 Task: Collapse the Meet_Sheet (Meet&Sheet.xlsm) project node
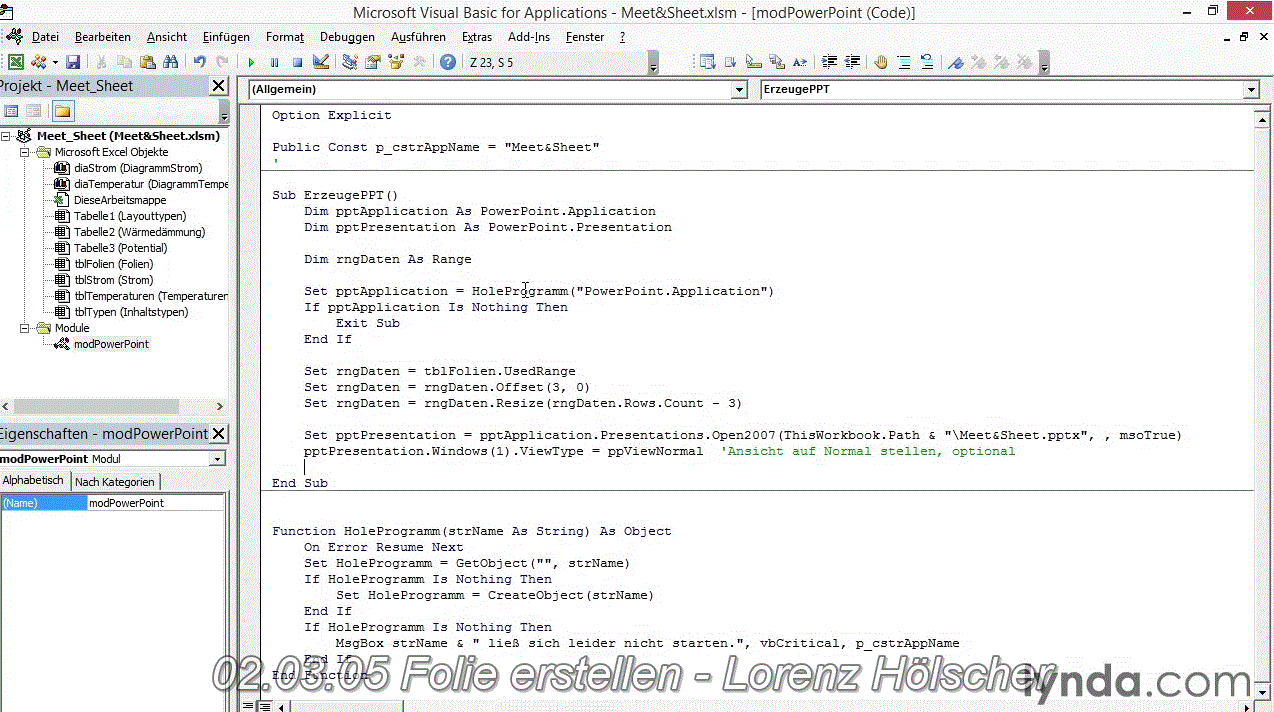click(7, 136)
